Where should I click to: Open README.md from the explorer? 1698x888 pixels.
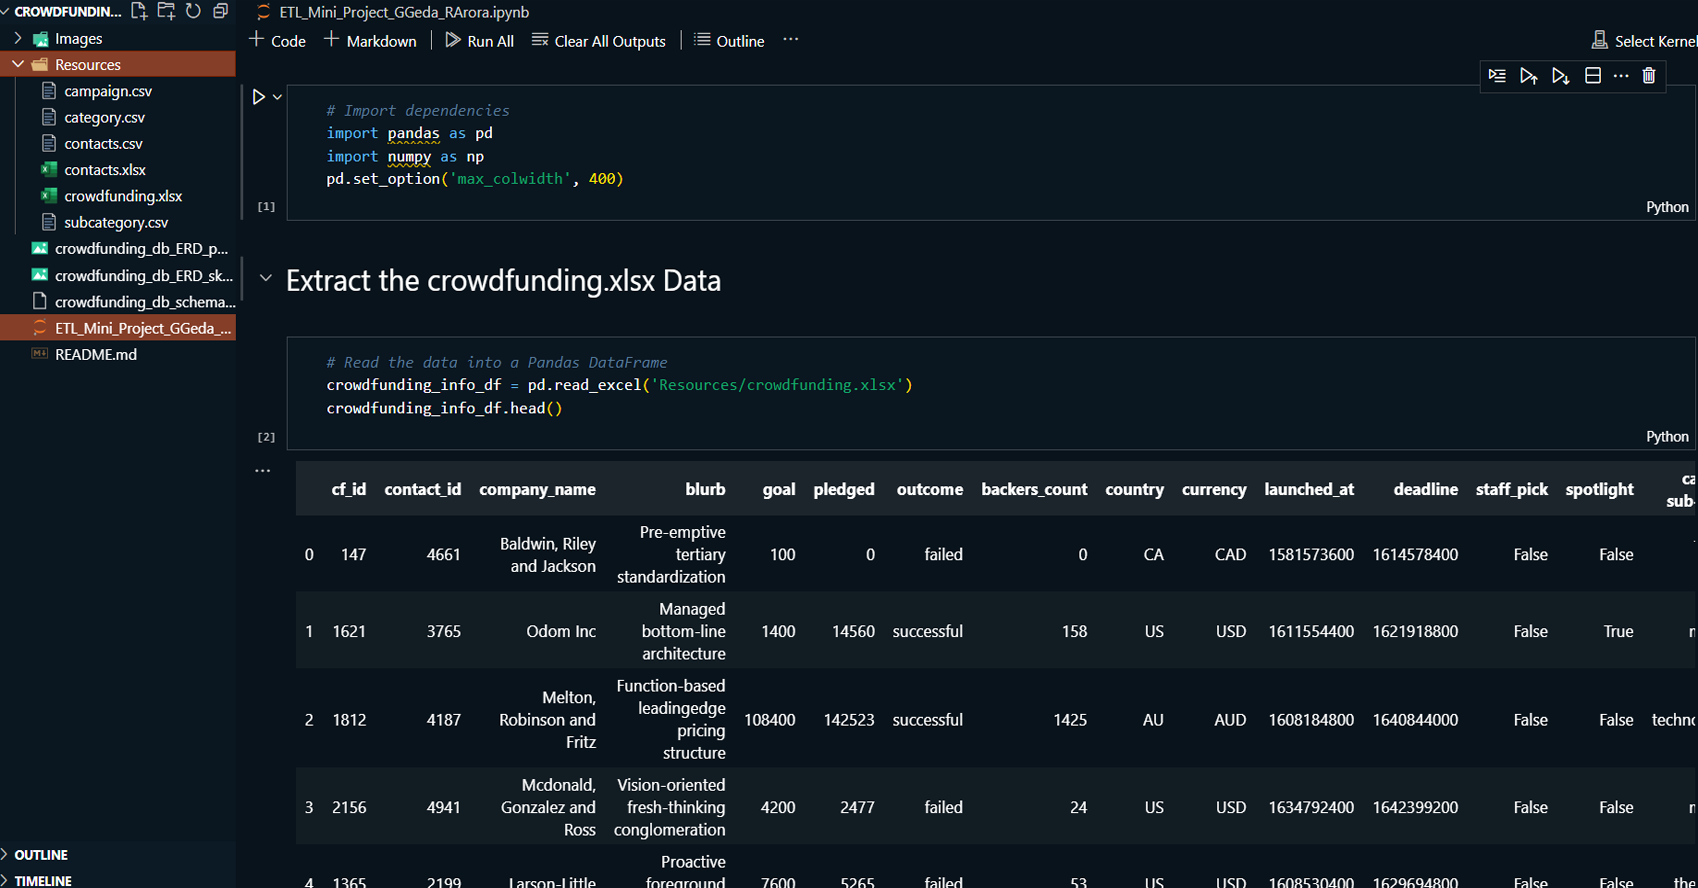(x=96, y=354)
